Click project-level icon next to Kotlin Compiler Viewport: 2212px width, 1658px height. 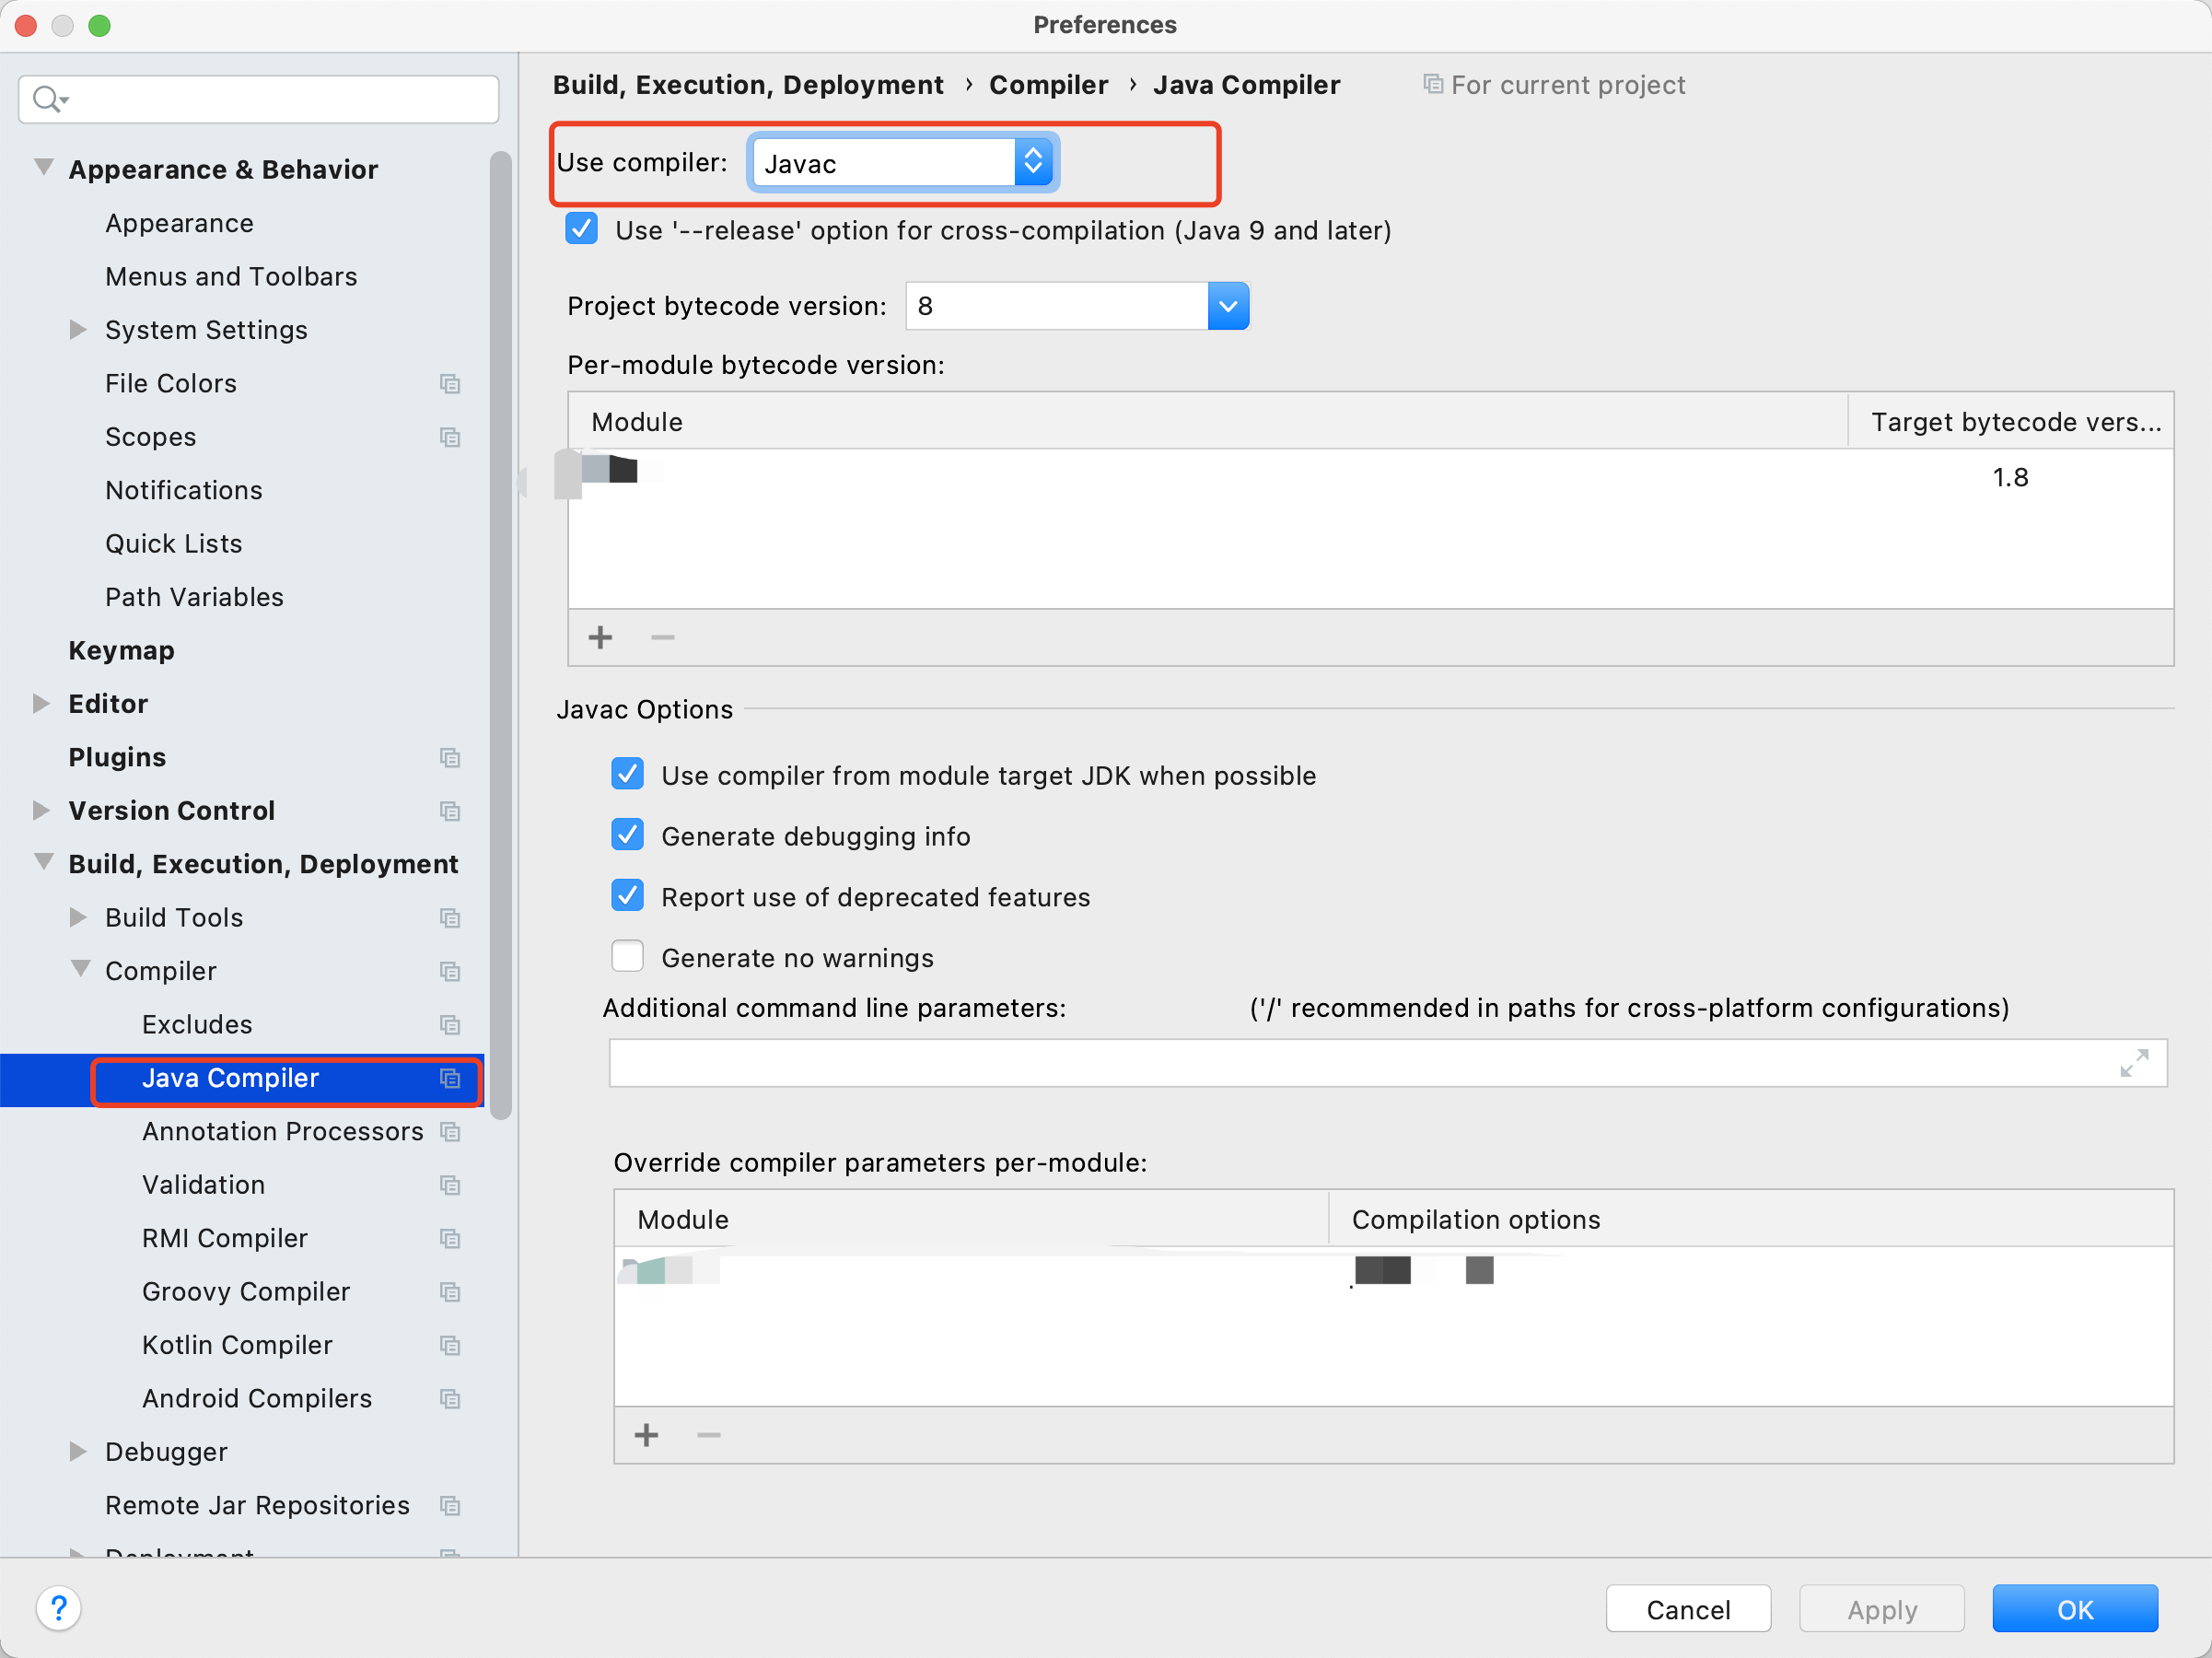pyautogui.click(x=450, y=1345)
